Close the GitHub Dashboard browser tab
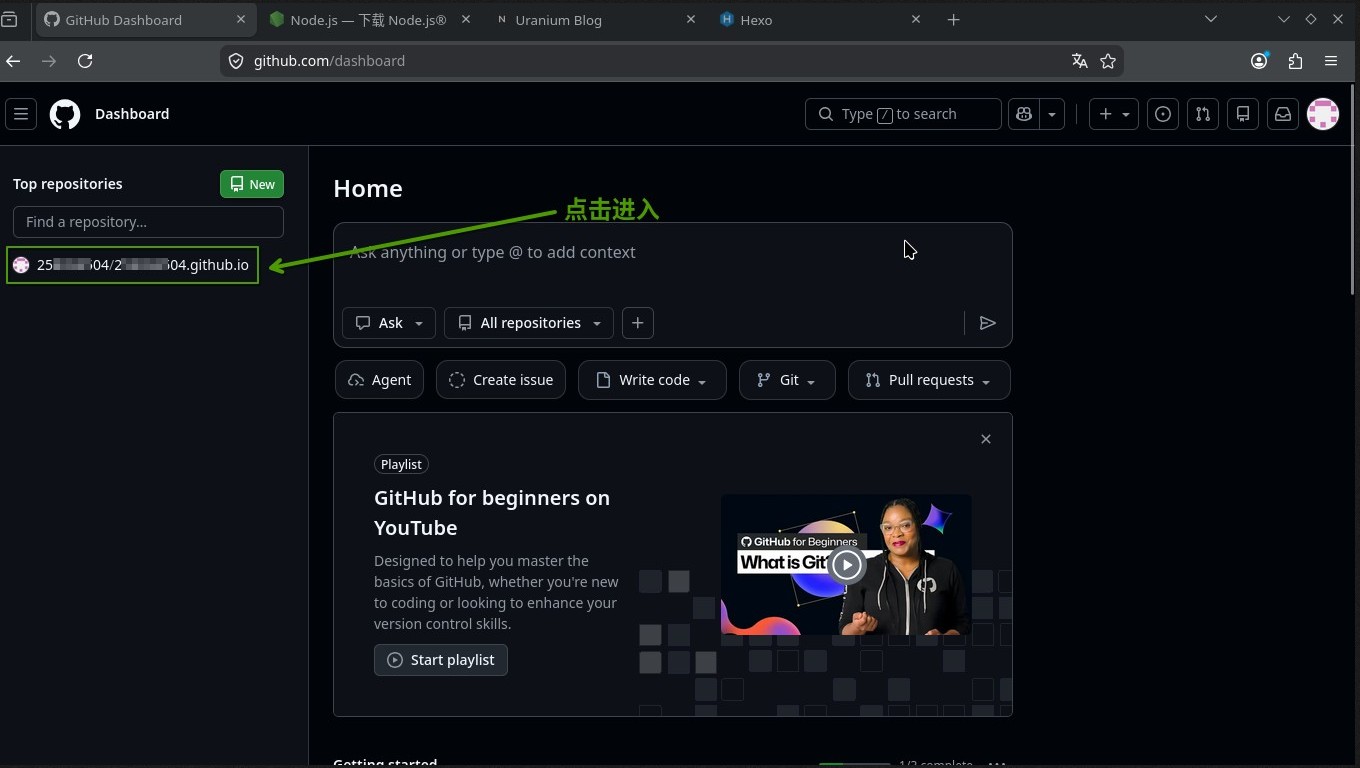The width and height of the screenshot is (1360, 768). tap(241, 19)
